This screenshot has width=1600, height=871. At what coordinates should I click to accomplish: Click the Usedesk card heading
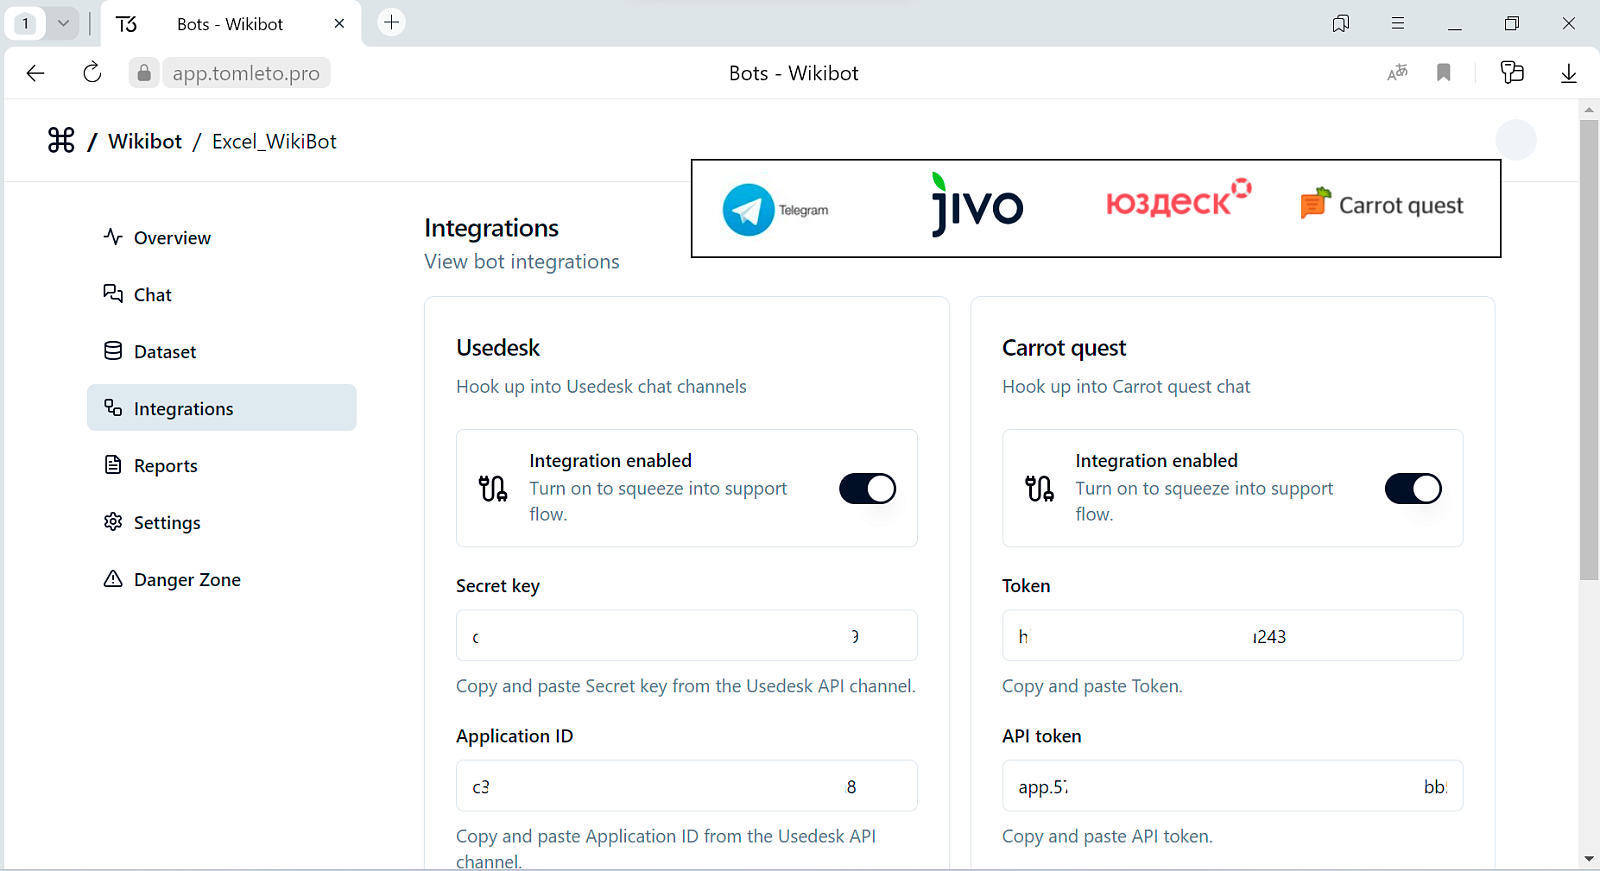(x=498, y=347)
